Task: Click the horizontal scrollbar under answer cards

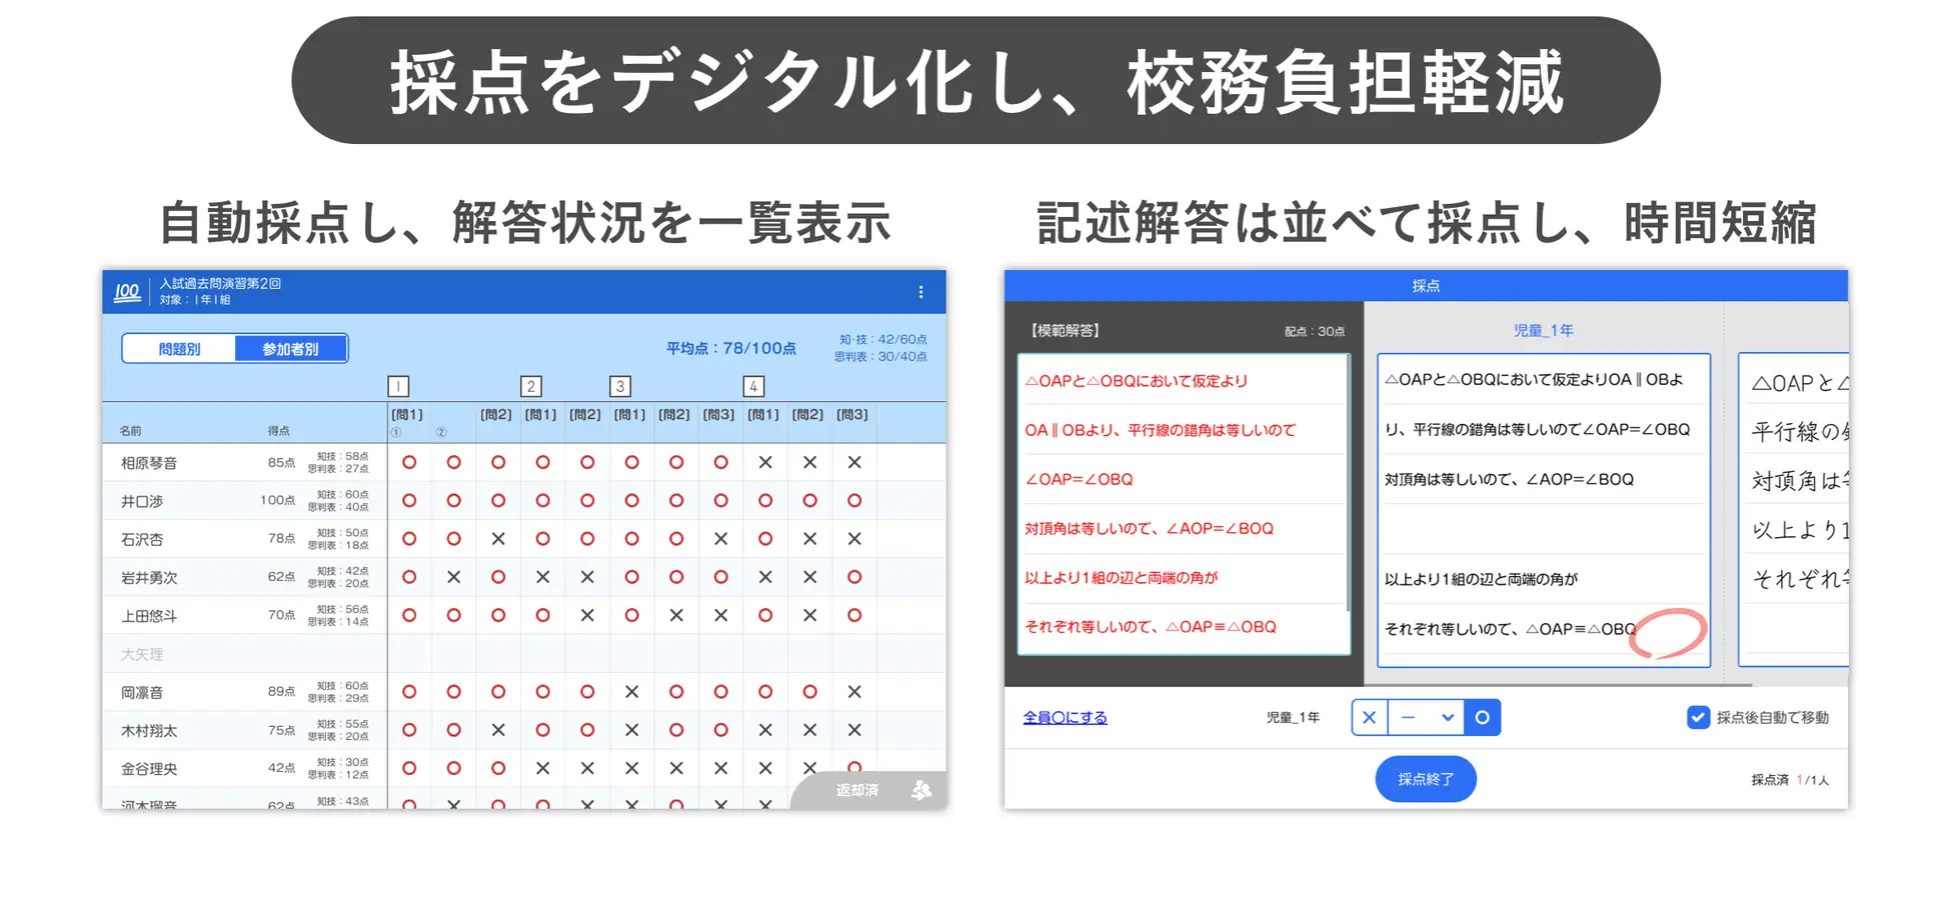Action: tap(1558, 685)
